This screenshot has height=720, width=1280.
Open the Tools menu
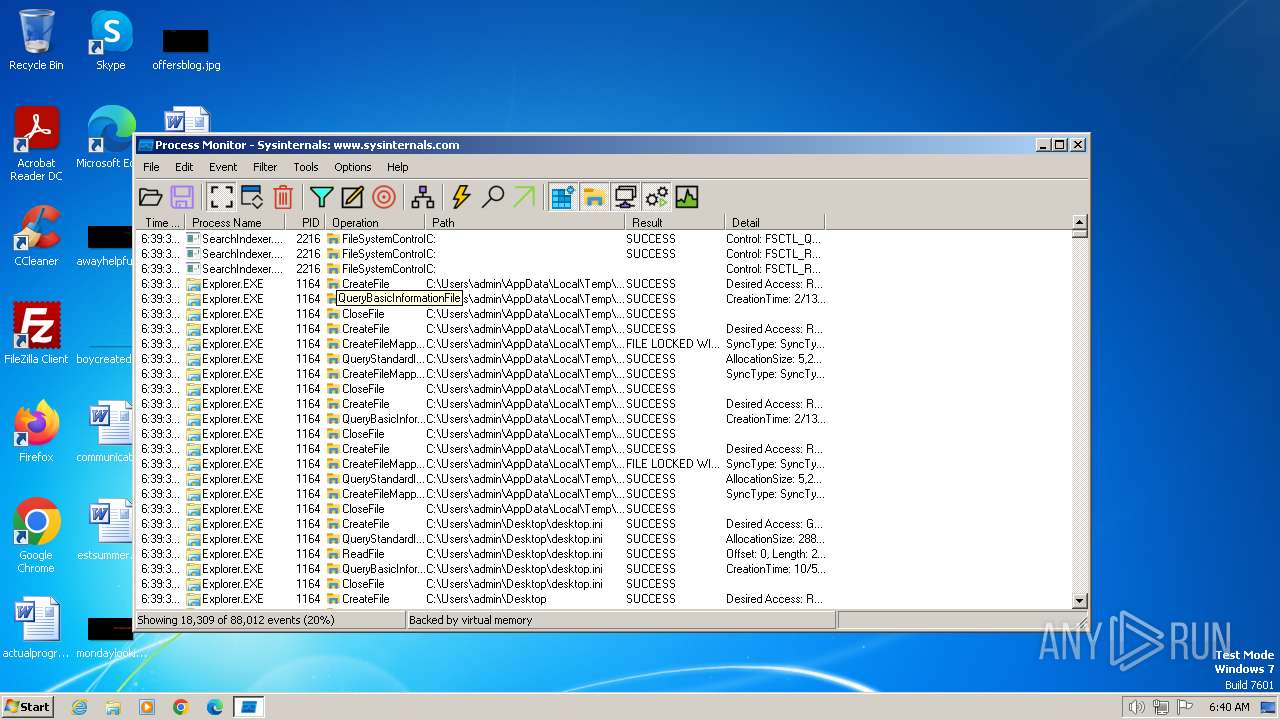306,167
